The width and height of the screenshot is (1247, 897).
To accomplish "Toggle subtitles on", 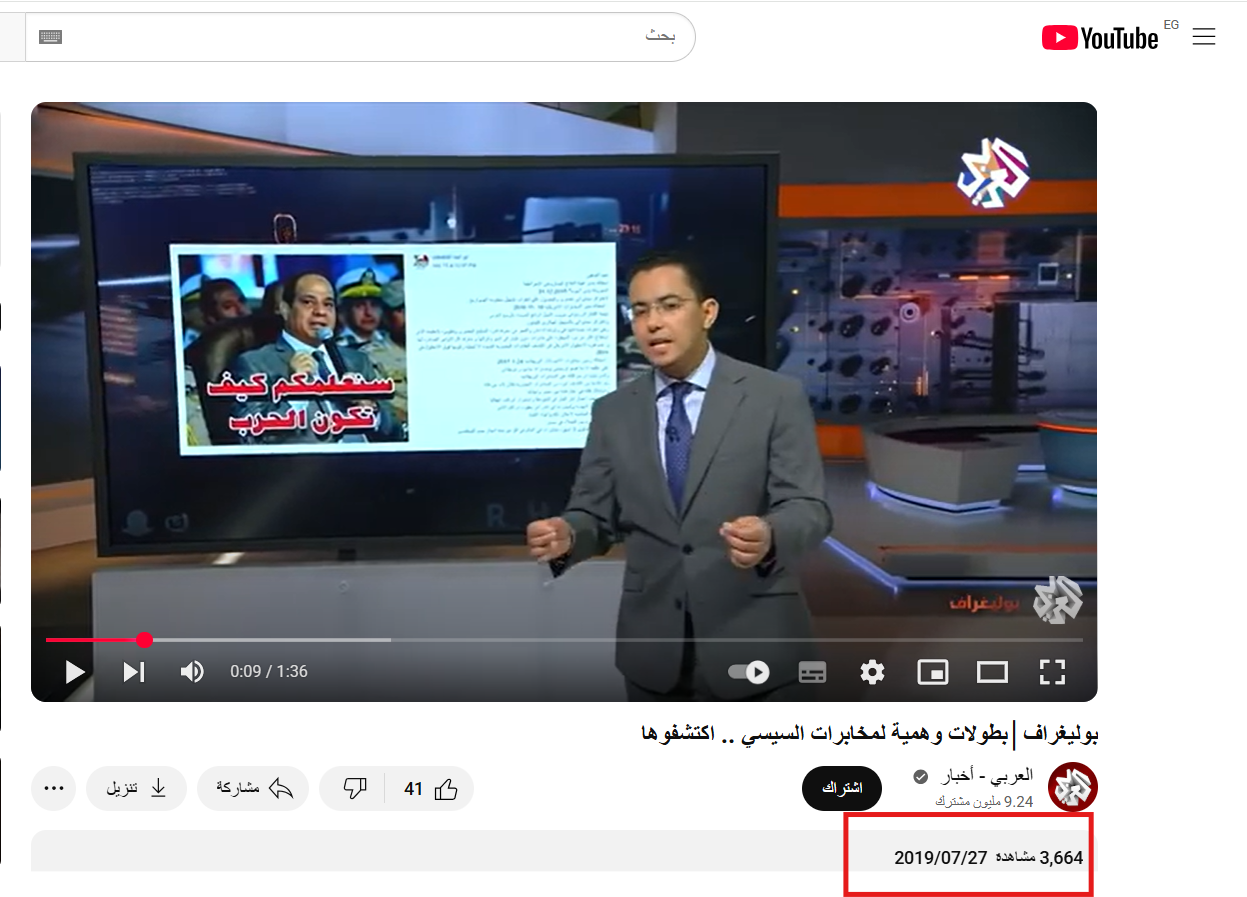I will pos(812,672).
